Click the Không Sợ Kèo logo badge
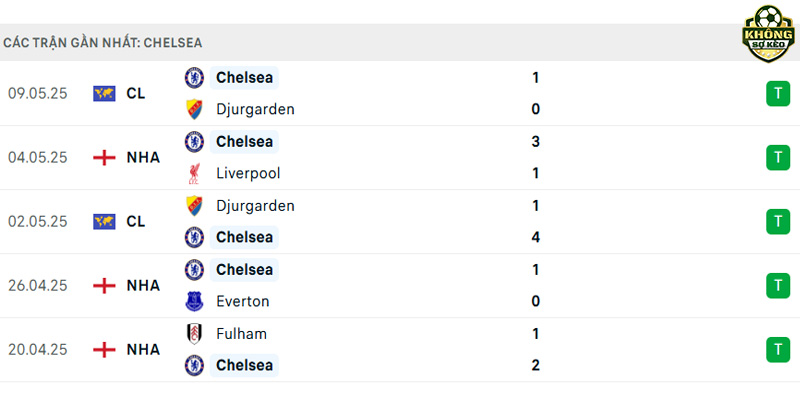 click(768, 34)
